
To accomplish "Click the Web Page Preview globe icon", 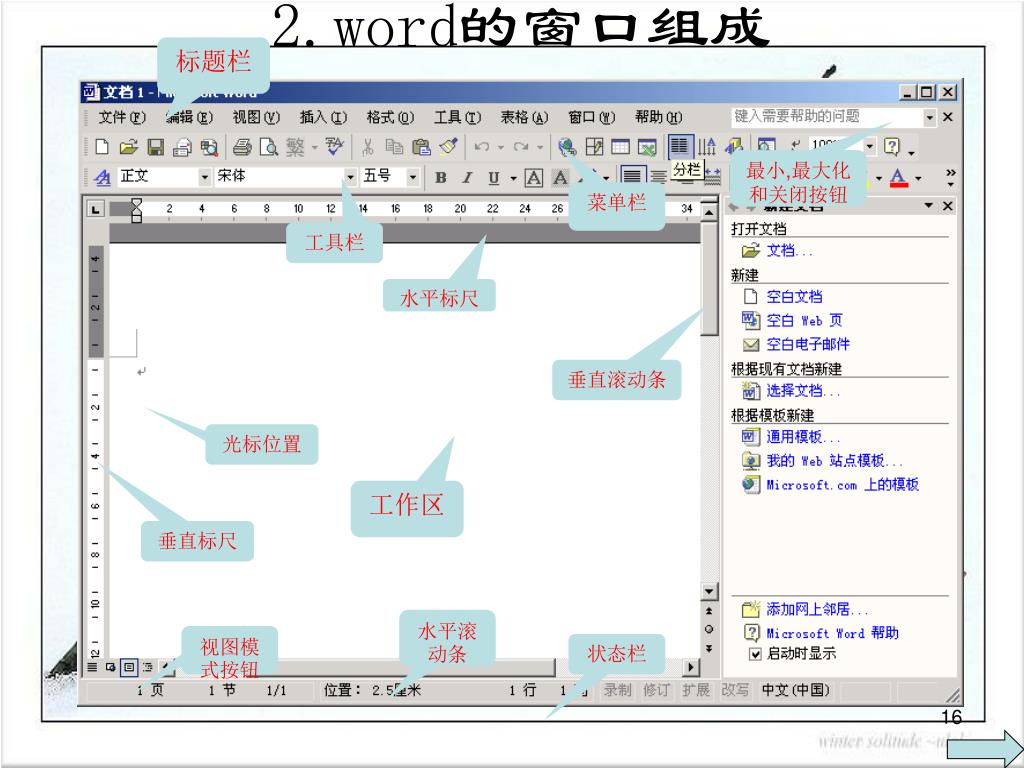I will (x=567, y=147).
